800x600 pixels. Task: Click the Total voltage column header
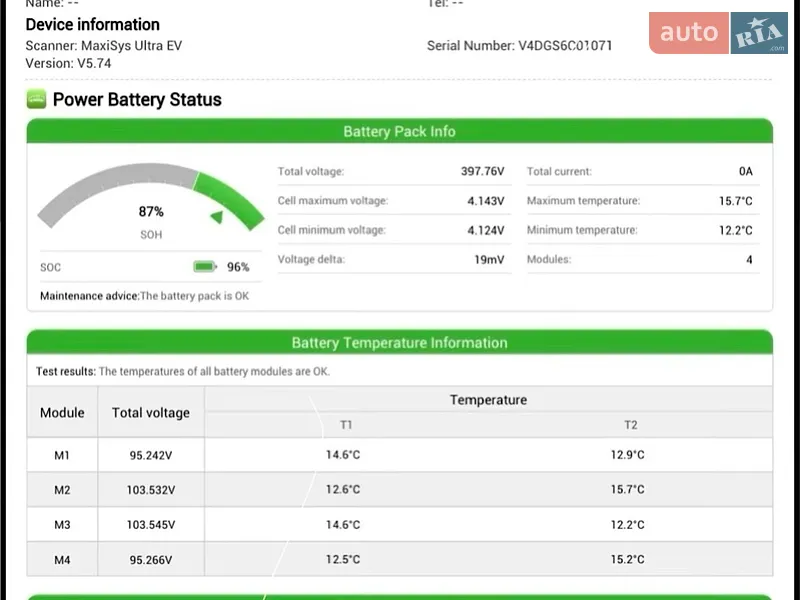tap(151, 412)
